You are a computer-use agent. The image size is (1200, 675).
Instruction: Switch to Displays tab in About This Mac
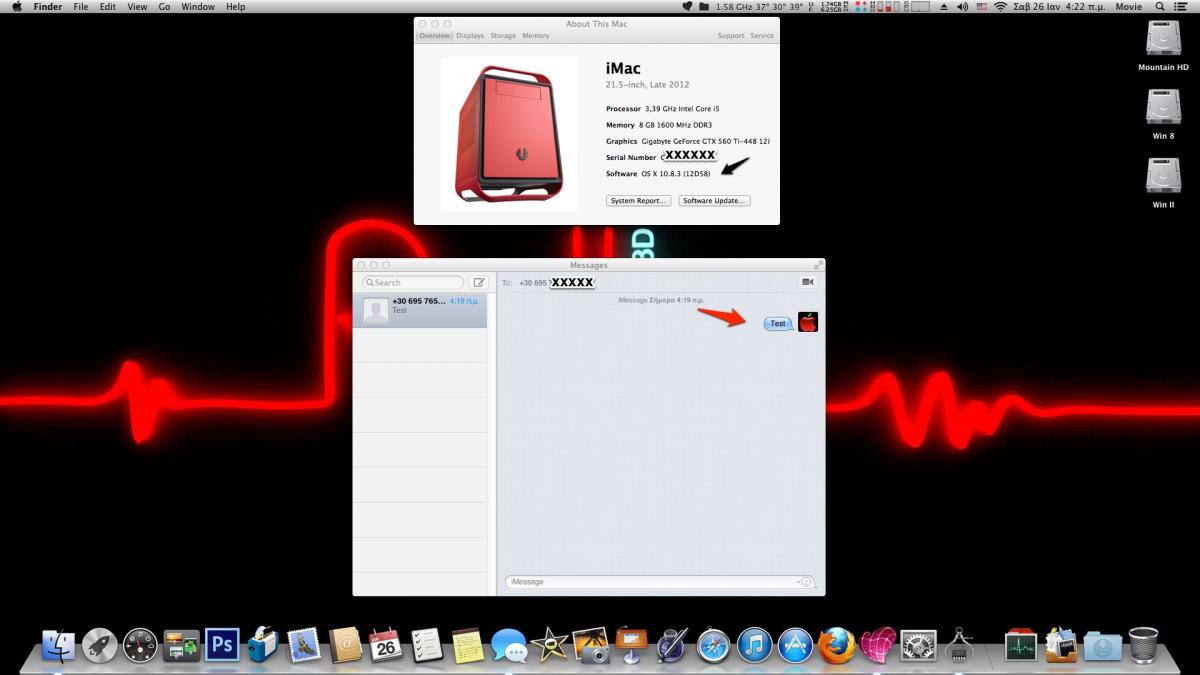pyautogui.click(x=470, y=36)
